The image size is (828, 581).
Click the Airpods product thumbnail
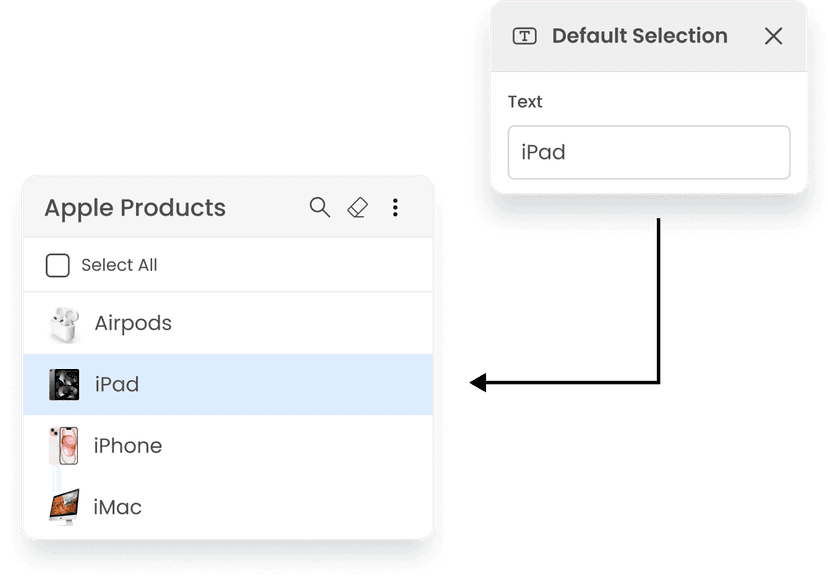(x=64, y=324)
